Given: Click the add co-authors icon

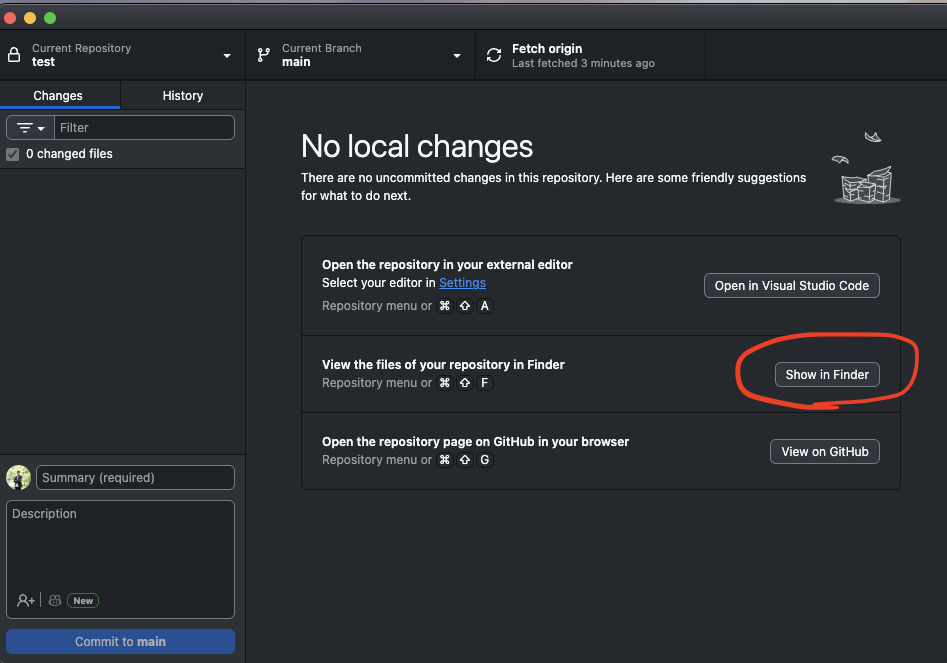Looking at the screenshot, I should click(26, 600).
